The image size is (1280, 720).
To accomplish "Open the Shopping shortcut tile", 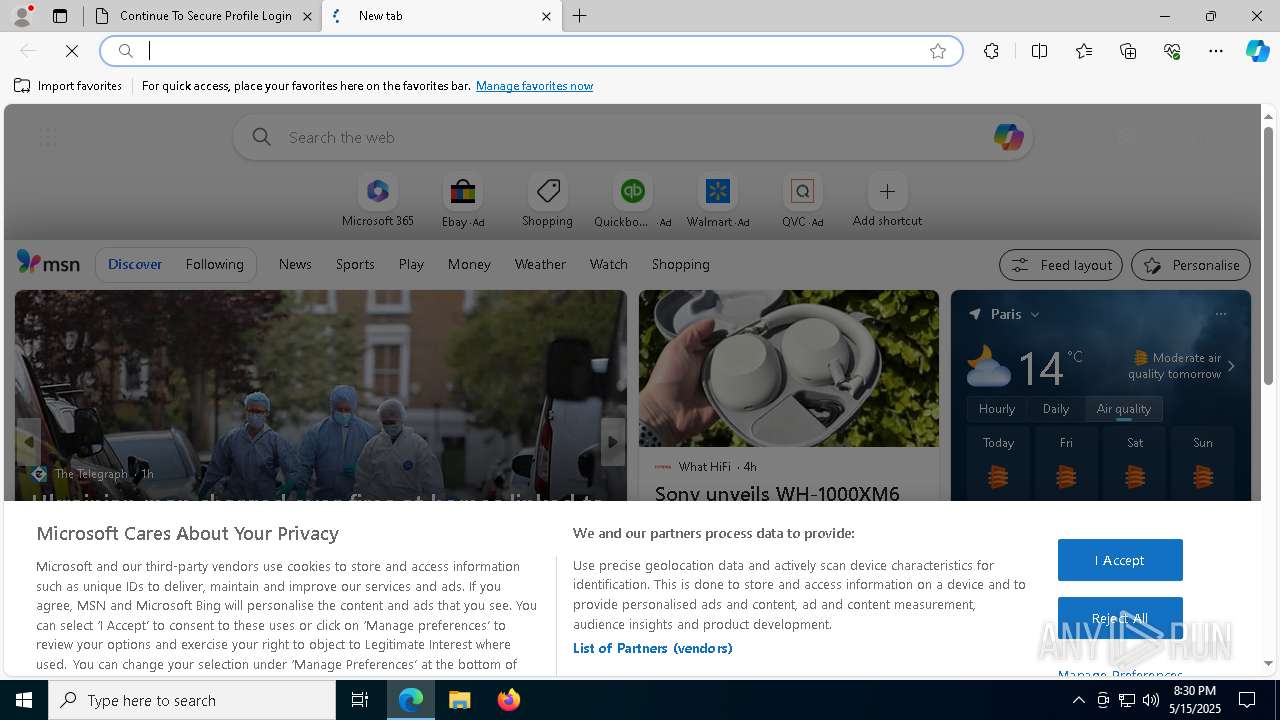I will [x=547, y=201].
